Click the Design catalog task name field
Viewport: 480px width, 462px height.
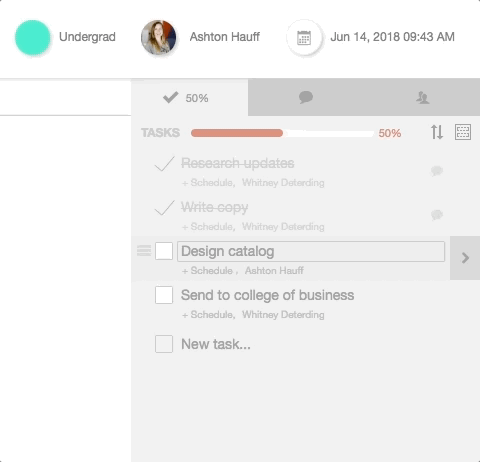coord(311,251)
